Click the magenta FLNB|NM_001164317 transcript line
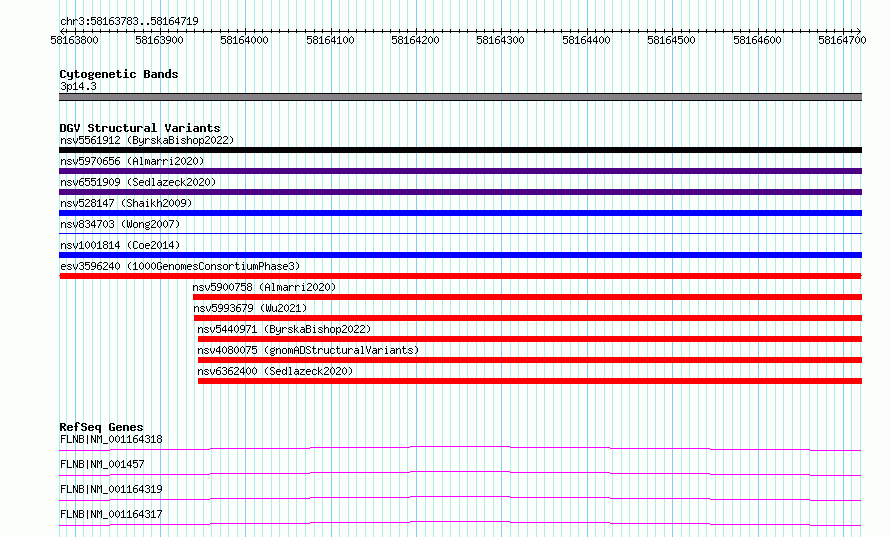Screen dimensions: 890x537 tap(460, 523)
